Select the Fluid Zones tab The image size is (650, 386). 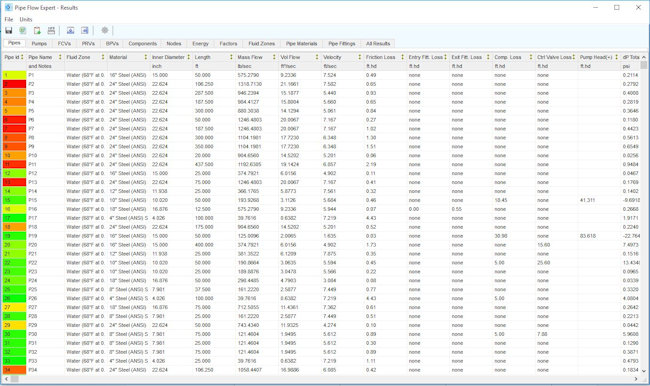(262, 44)
